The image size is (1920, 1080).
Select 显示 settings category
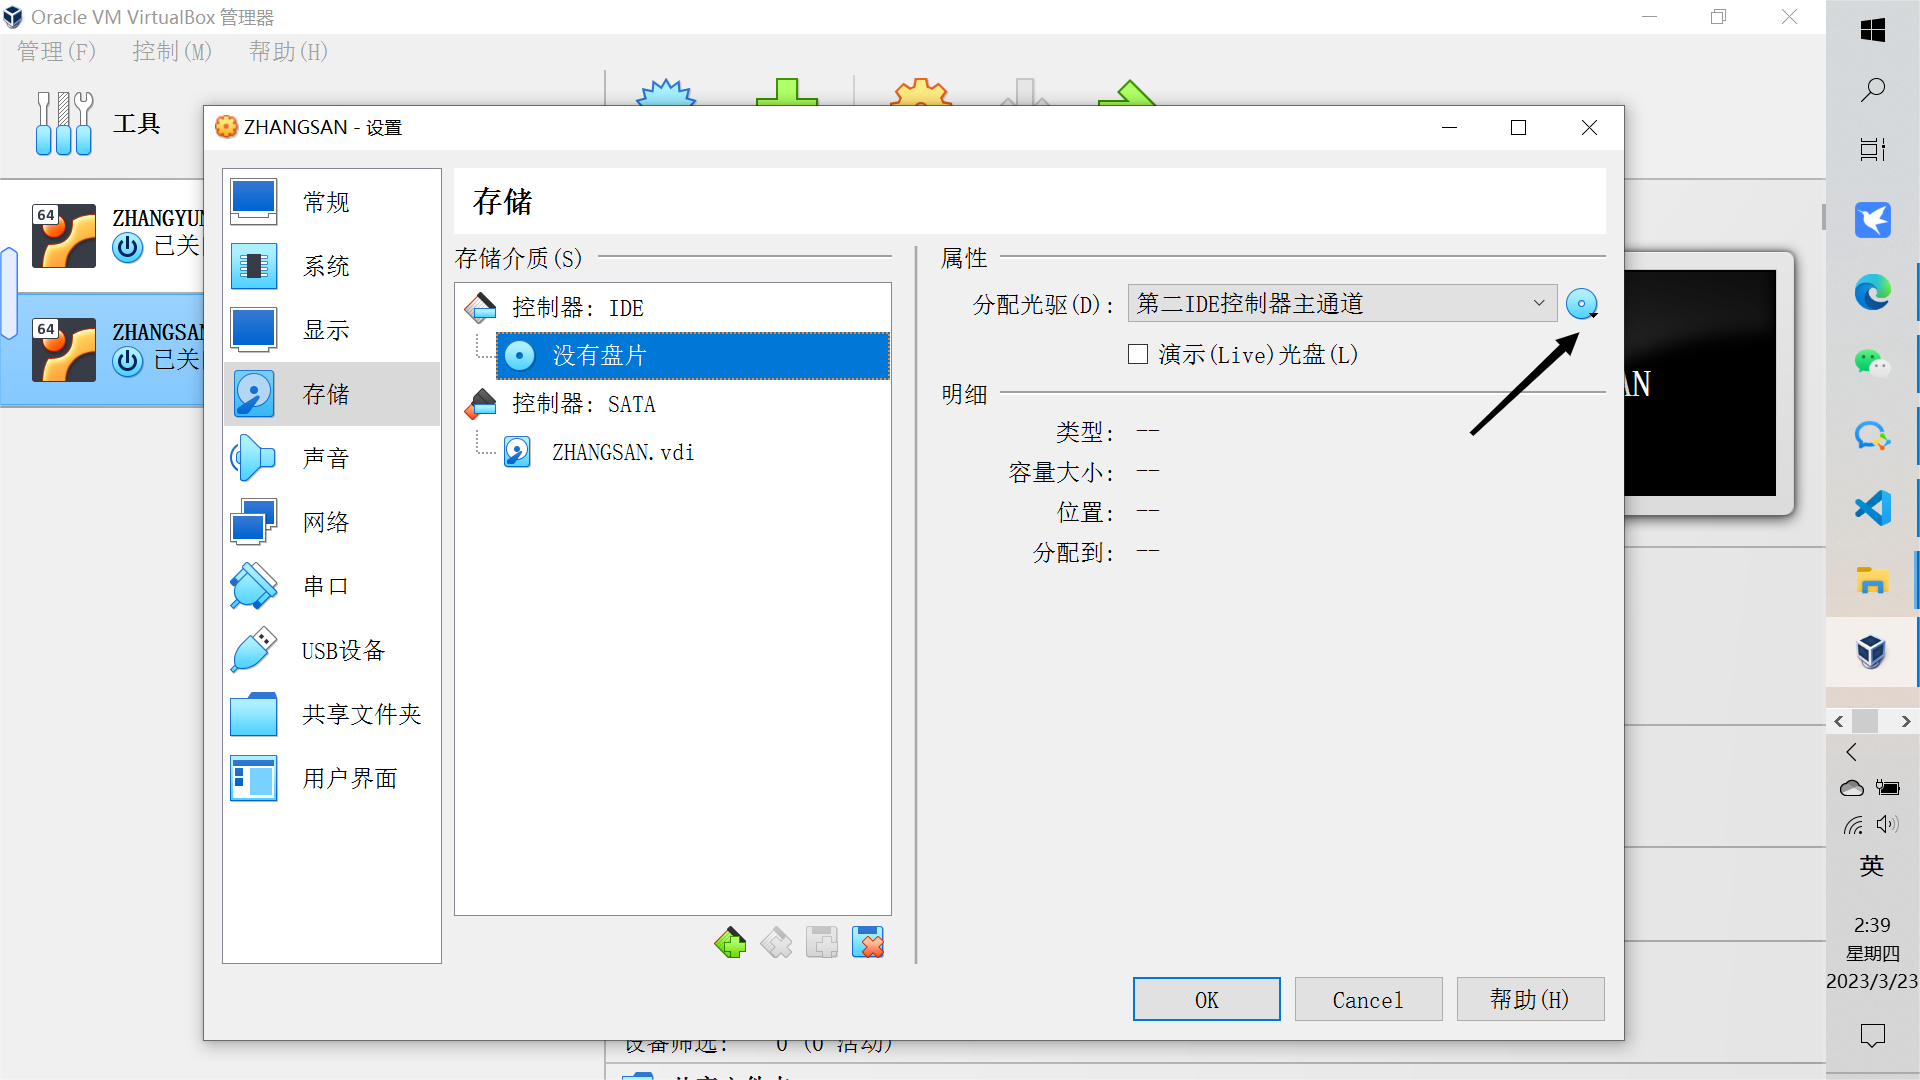[x=331, y=330]
